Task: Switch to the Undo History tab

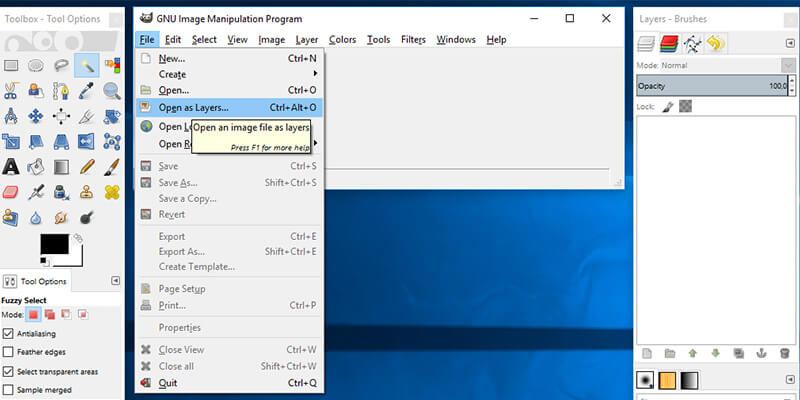Action: pyautogui.click(x=715, y=44)
